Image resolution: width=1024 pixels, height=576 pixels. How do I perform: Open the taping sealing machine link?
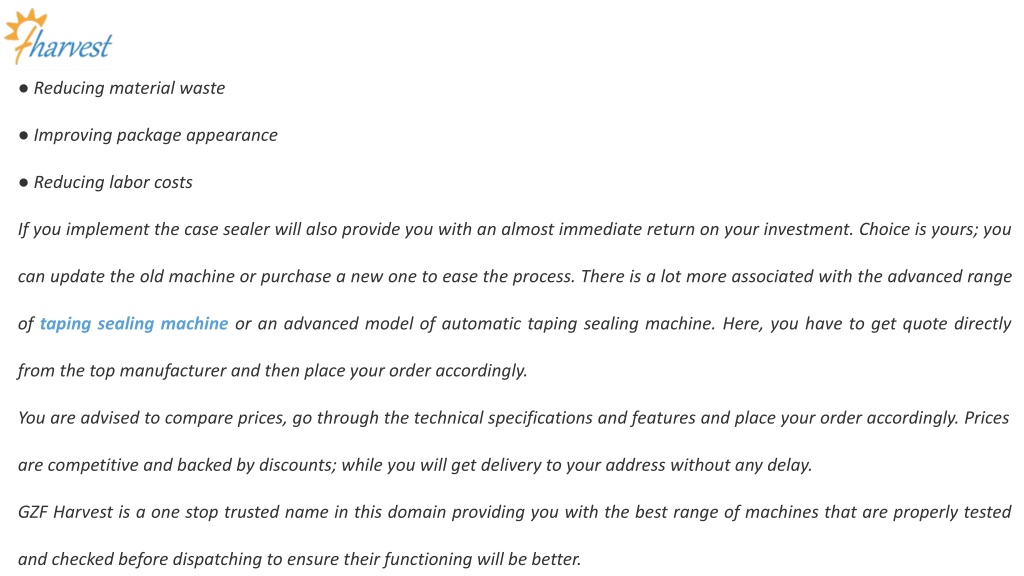(x=134, y=323)
